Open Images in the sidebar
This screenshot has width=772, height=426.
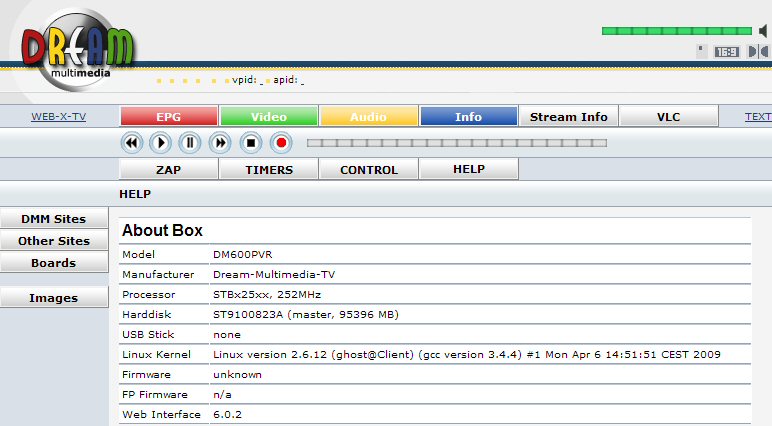(x=54, y=298)
